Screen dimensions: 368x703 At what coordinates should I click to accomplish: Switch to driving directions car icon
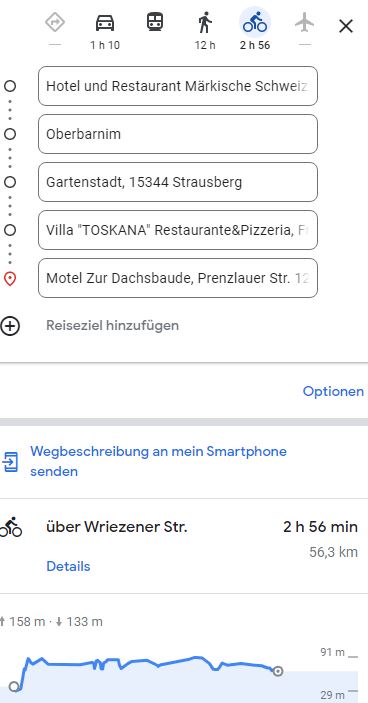[x=105, y=22]
